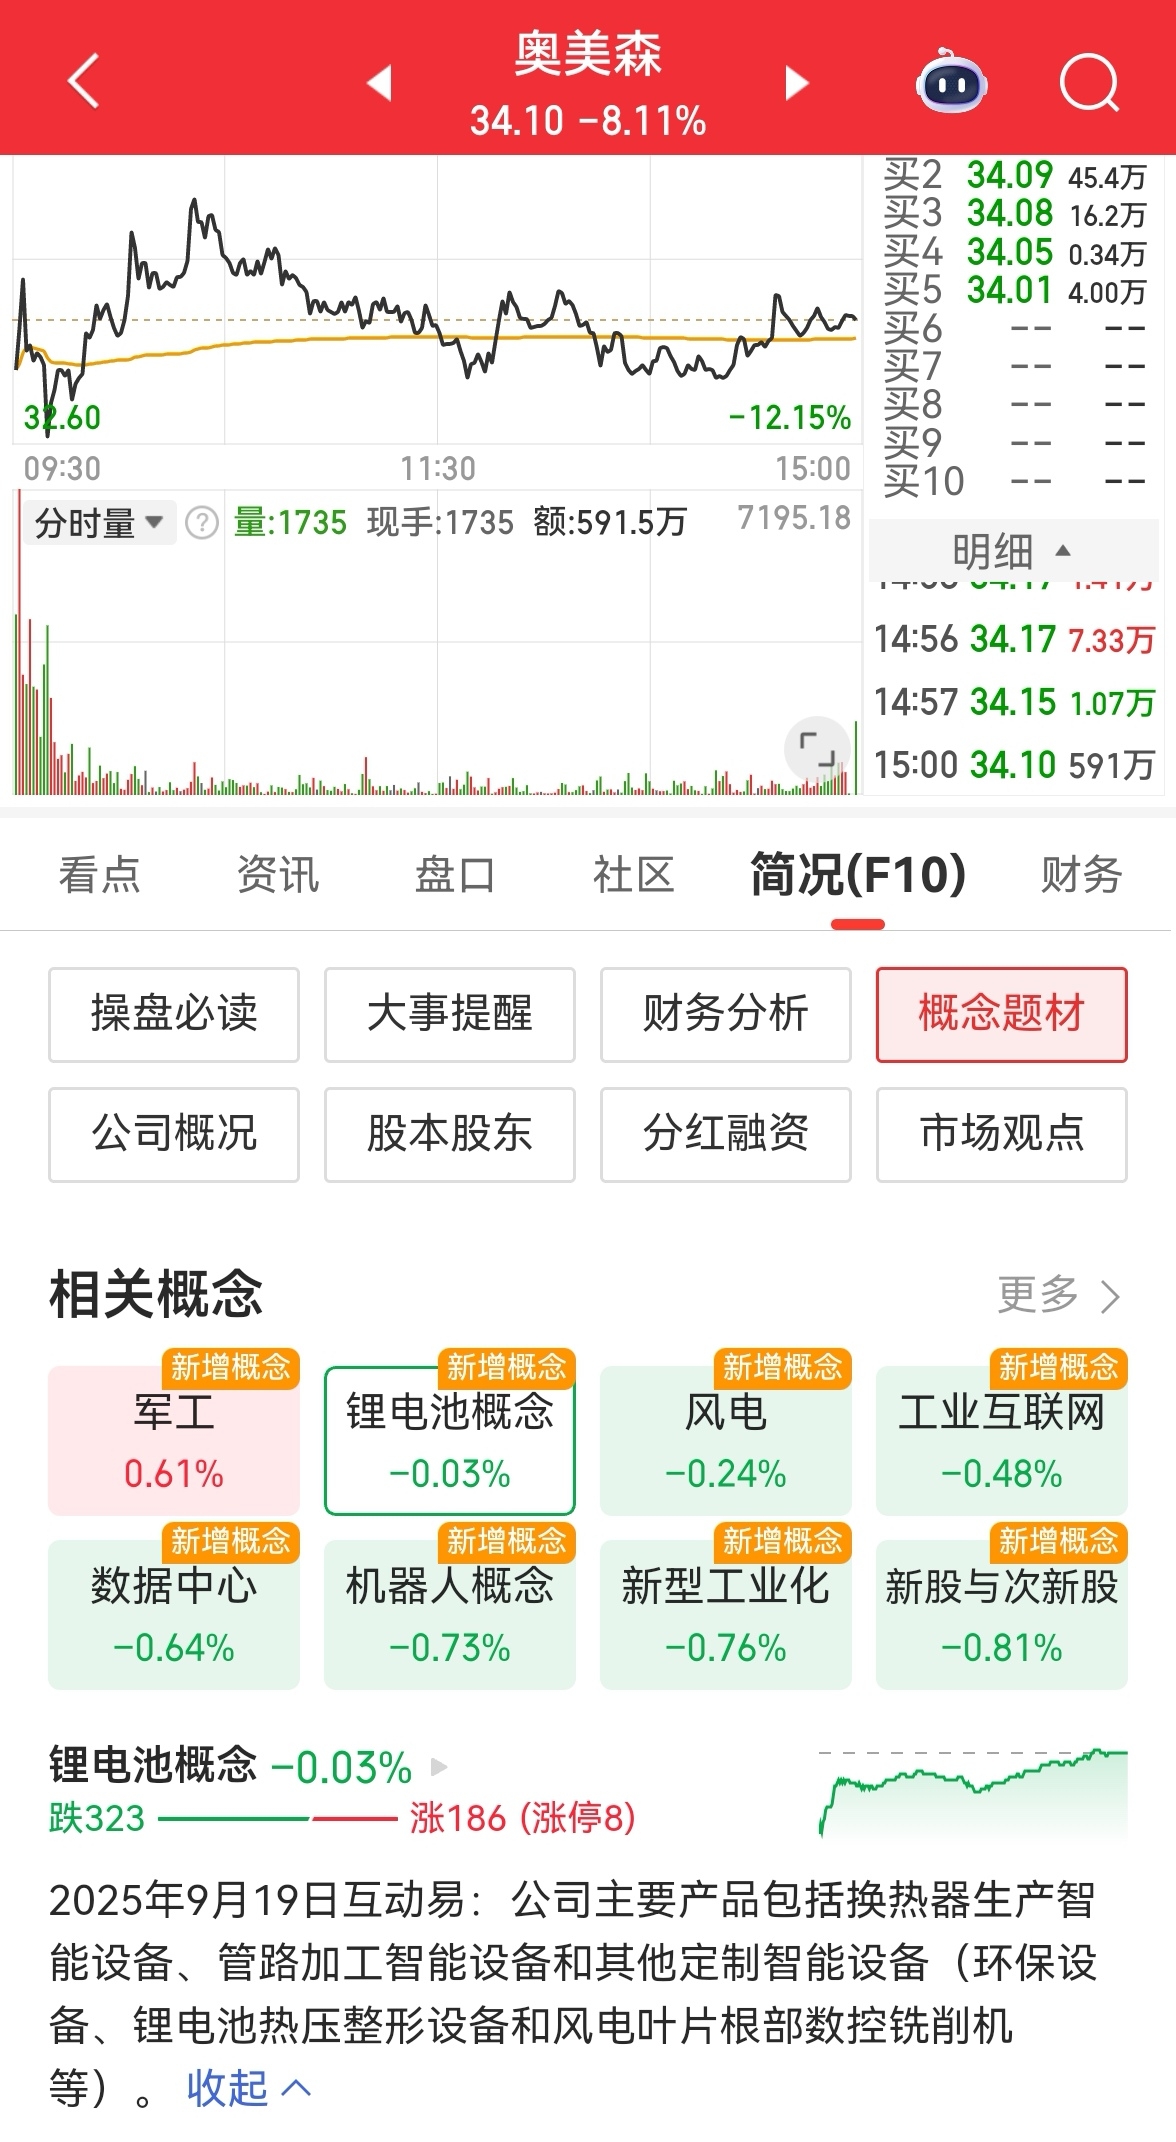Select the 工业互联网 concept card
The width and height of the screenshot is (1176, 2142).
1002,1440
